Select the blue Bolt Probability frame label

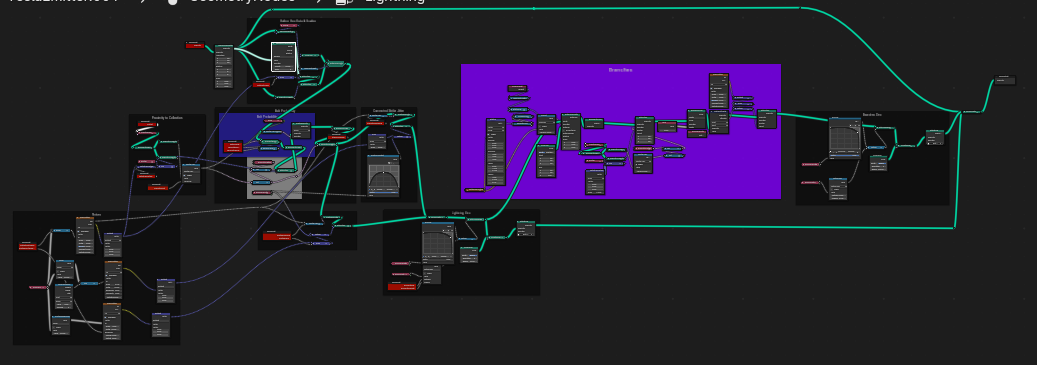click(x=267, y=116)
